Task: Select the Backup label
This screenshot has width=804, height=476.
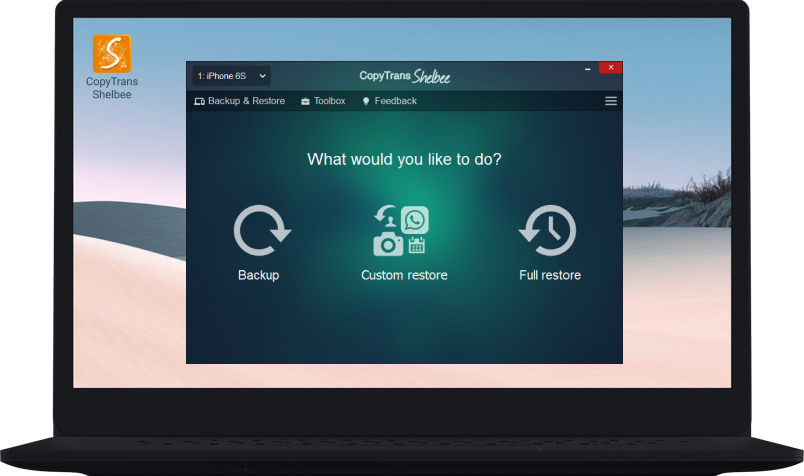Action: (x=258, y=275)
